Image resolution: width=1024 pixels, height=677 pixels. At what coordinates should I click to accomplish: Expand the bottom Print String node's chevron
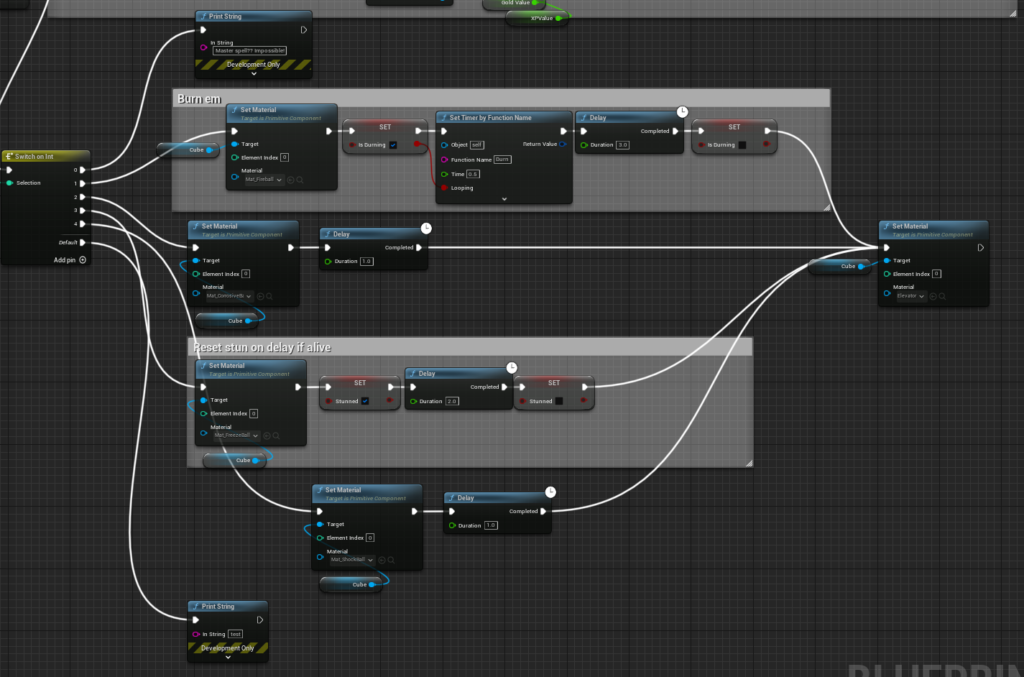click(227, 658)
